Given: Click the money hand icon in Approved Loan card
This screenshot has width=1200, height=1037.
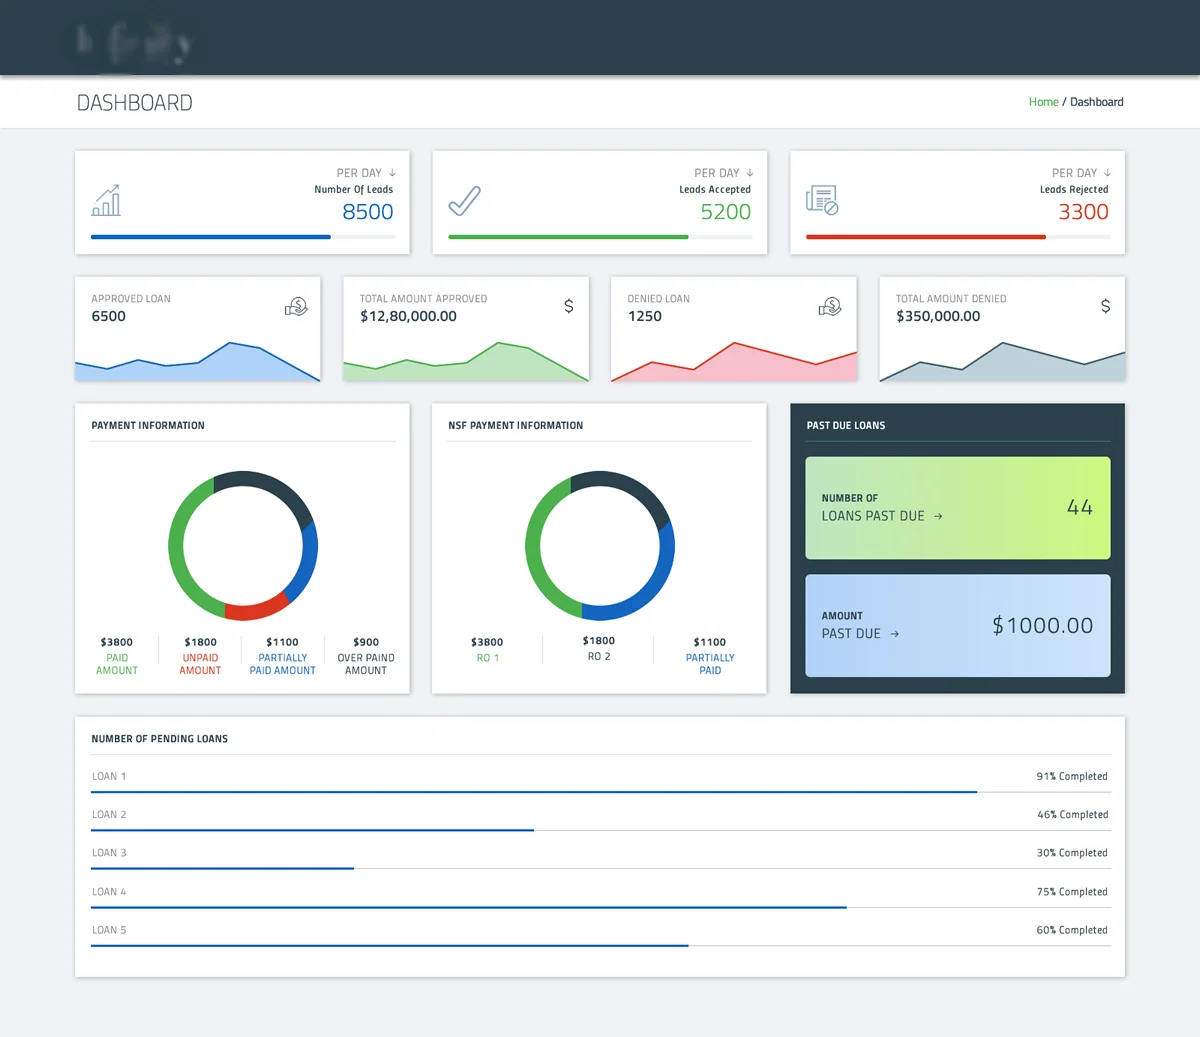Looking at the screenshot, I should (x=296, y=307).
